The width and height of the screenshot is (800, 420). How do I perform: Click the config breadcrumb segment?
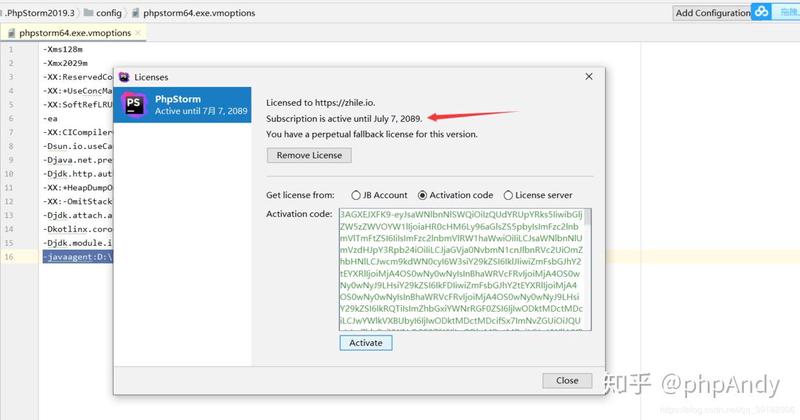click(108, 13)
